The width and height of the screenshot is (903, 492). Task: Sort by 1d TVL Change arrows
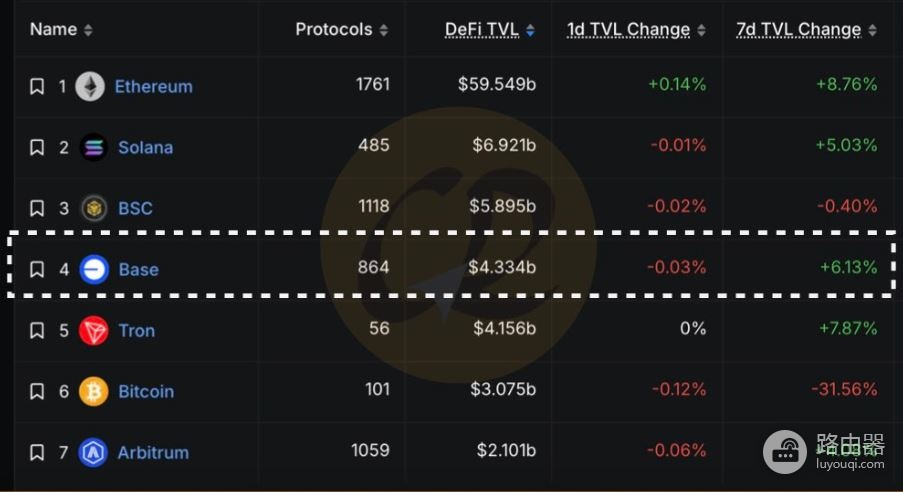pos(701,30)
